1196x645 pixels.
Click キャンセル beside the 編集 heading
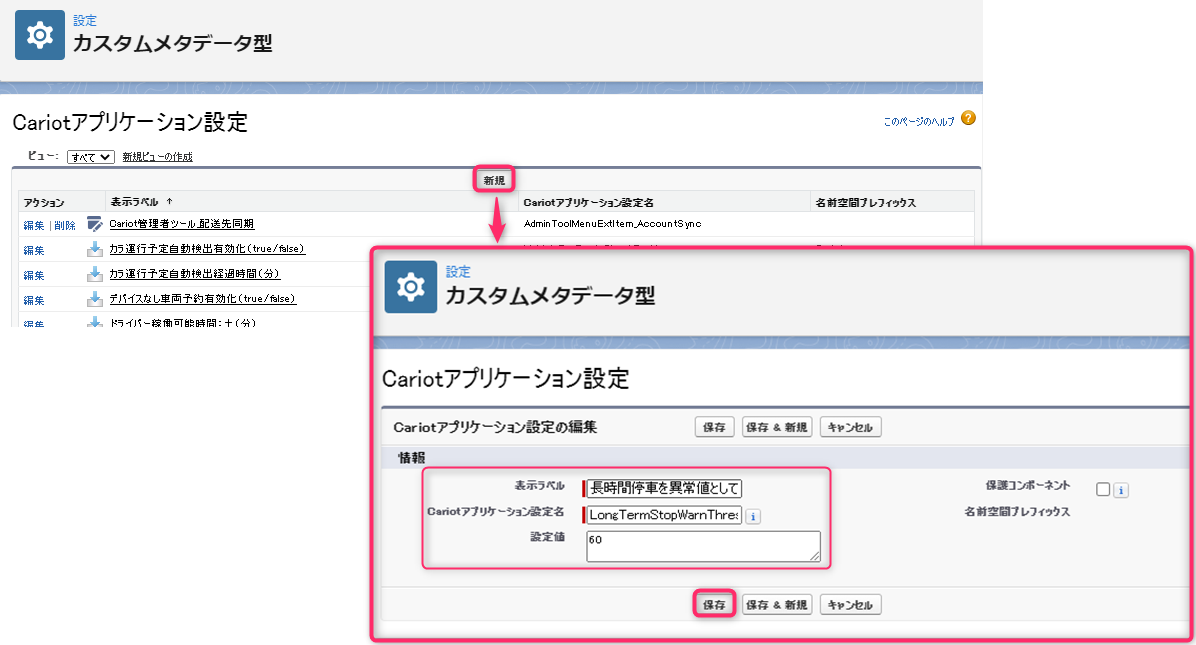[x=850, y=427]
